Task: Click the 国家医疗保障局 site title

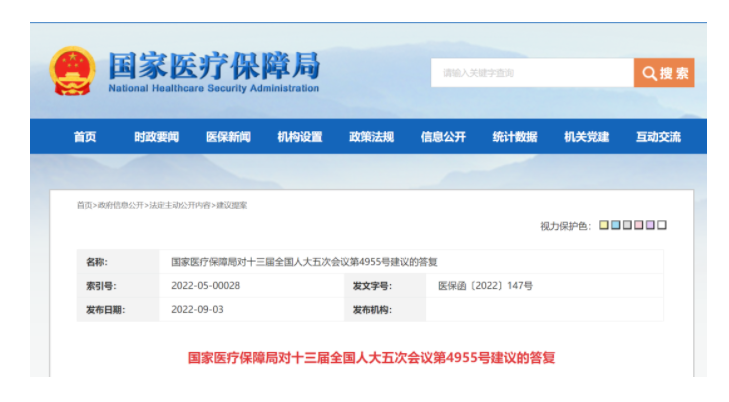Action: [x=214, y=66]
